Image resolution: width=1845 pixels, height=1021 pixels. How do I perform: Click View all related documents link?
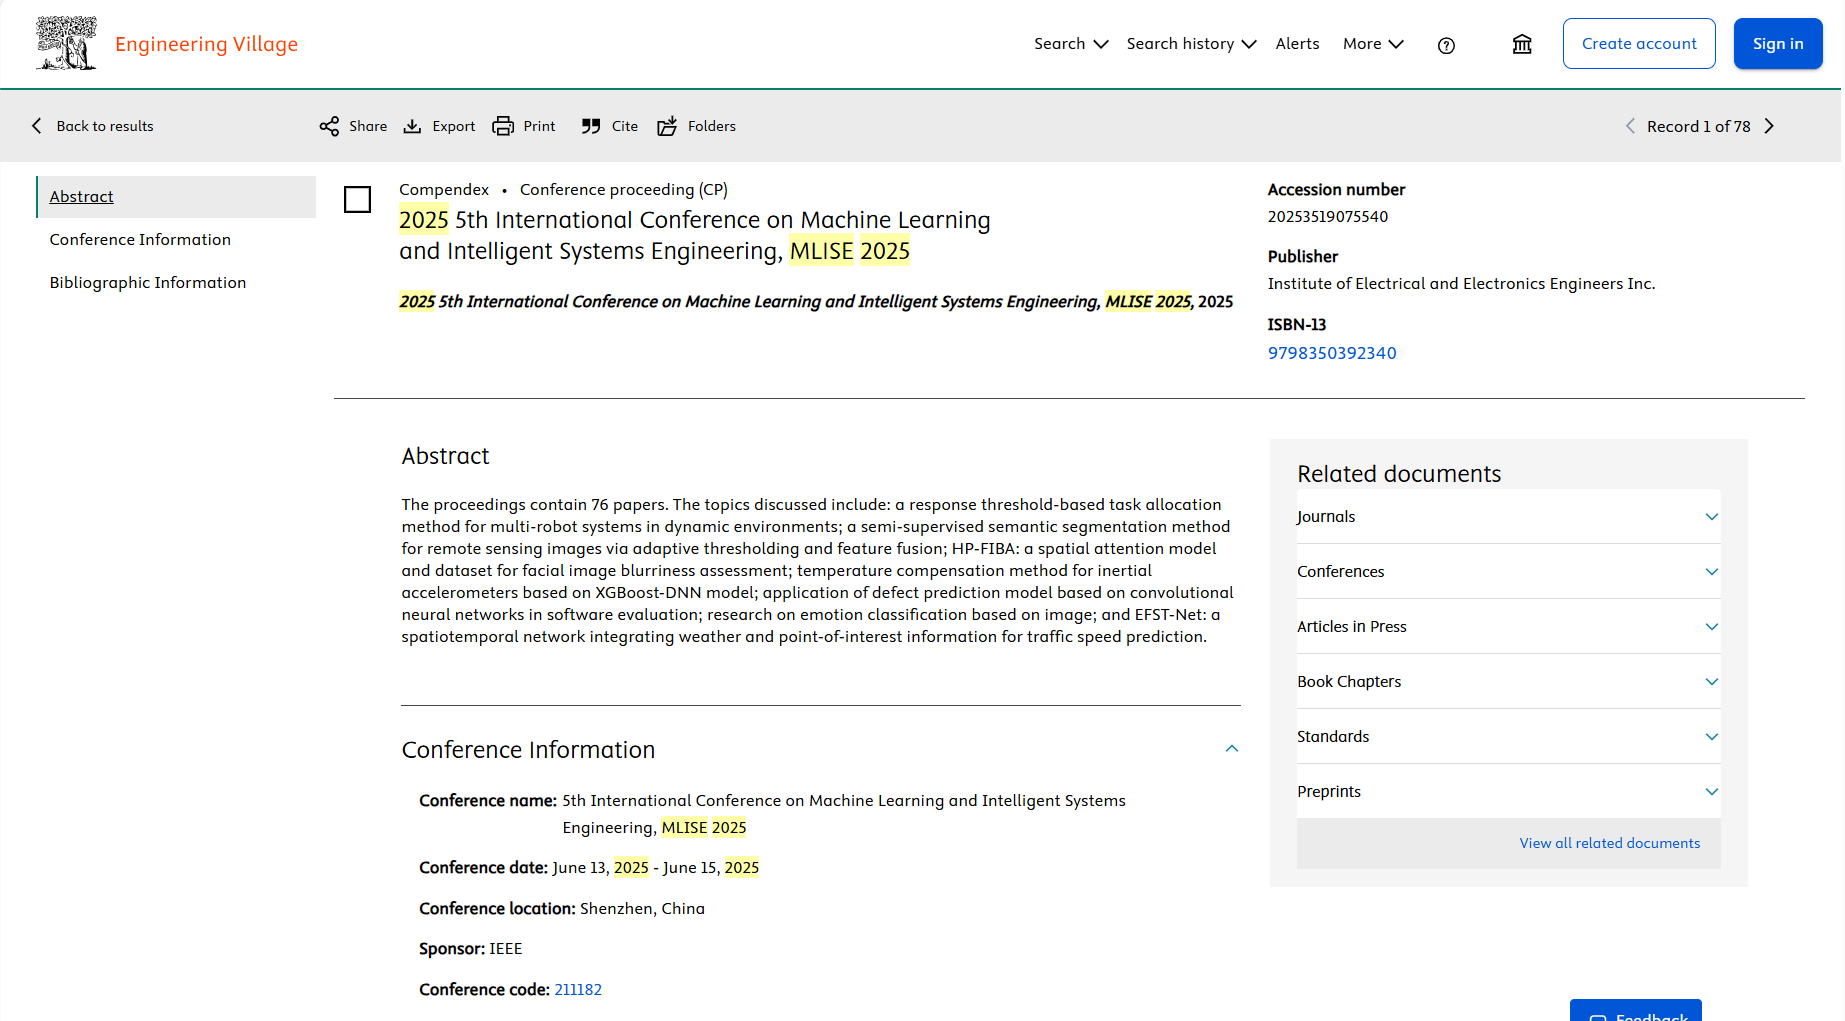click(x=1609, y=843)
